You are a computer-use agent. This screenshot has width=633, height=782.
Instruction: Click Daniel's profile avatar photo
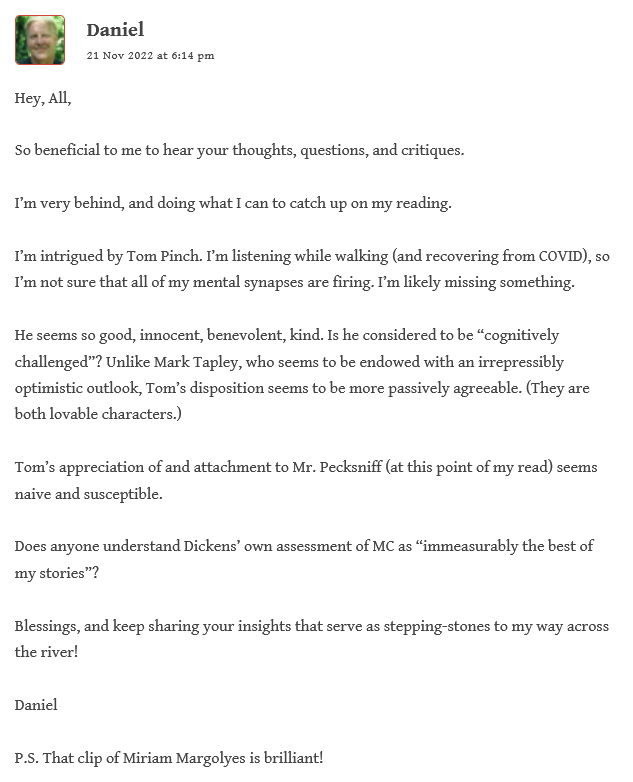click(x=40, y=40)
